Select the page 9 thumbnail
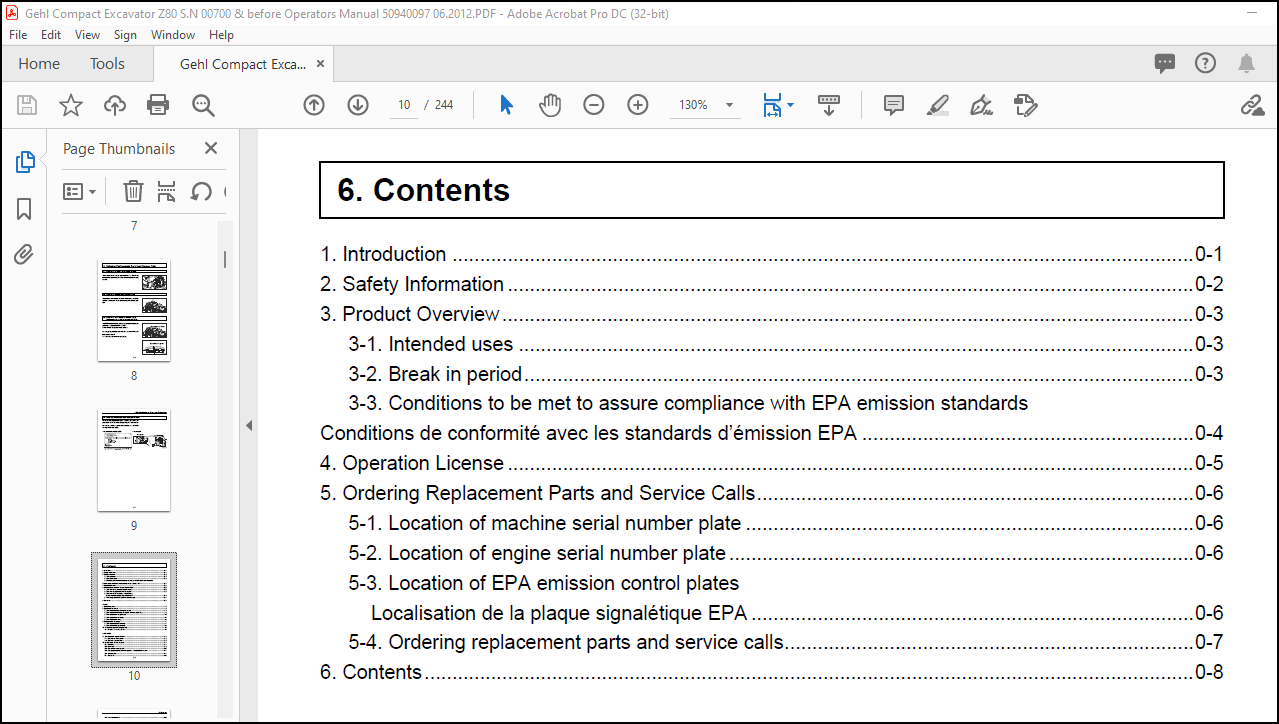 tap(134, 460)
